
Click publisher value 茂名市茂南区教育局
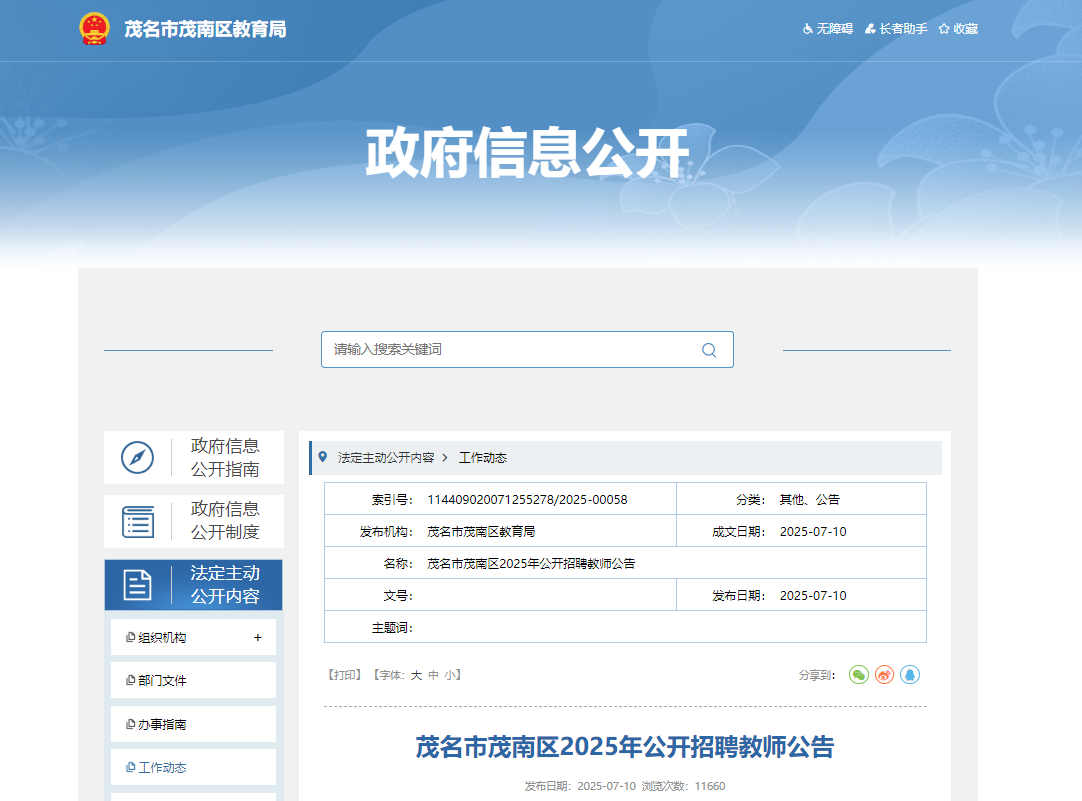pos(481,532)
